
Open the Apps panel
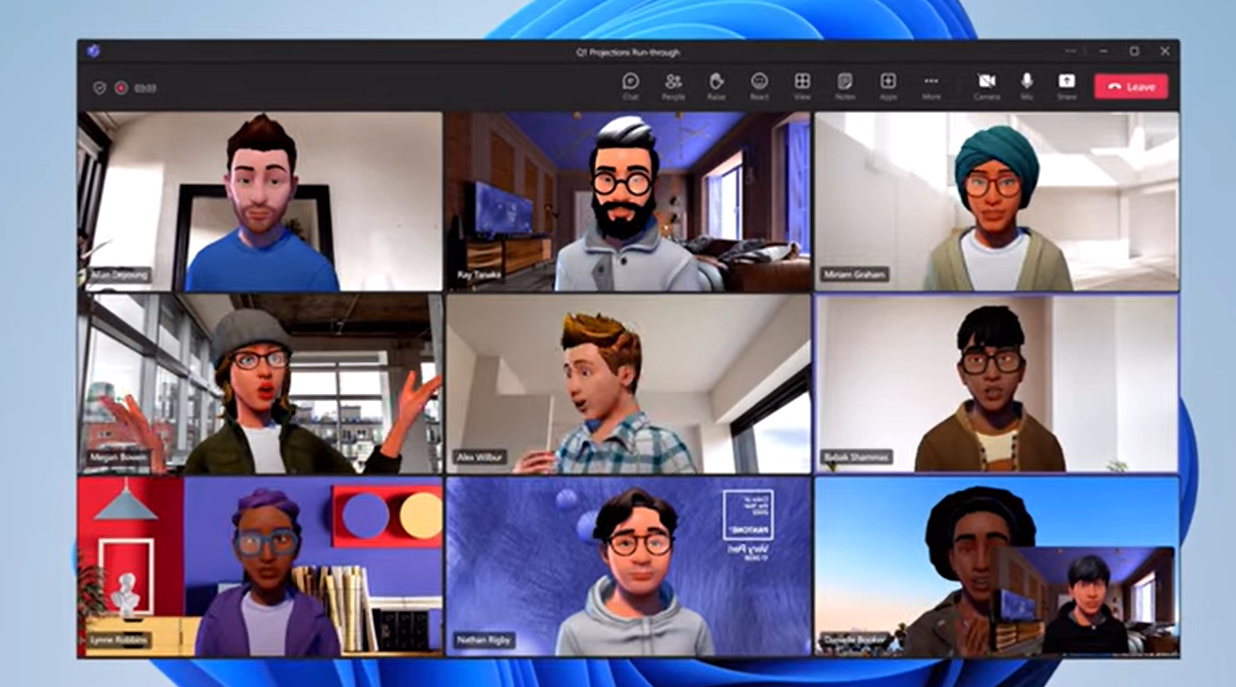pos(888,85)
